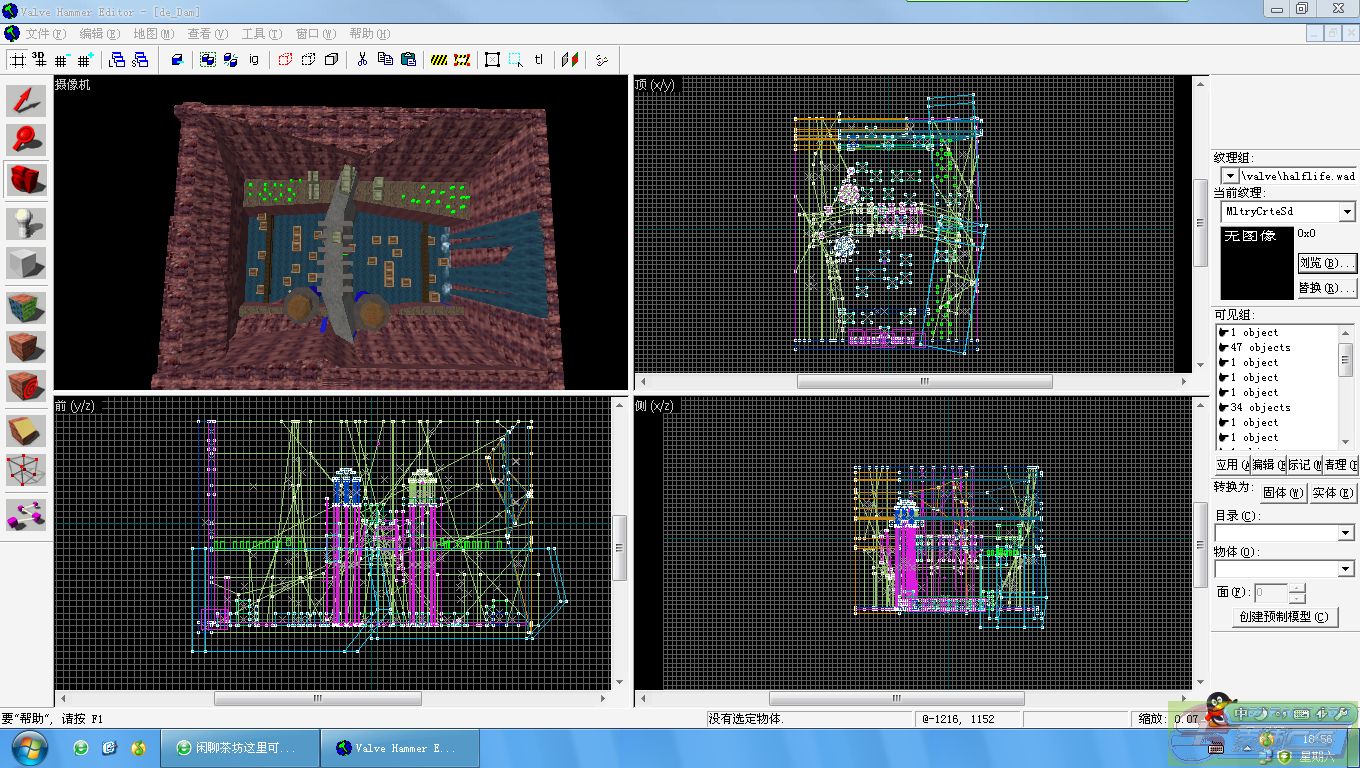Open the 地图 (Map) menu
This screenshot has width=1360, height=768.
click(153, 34)
